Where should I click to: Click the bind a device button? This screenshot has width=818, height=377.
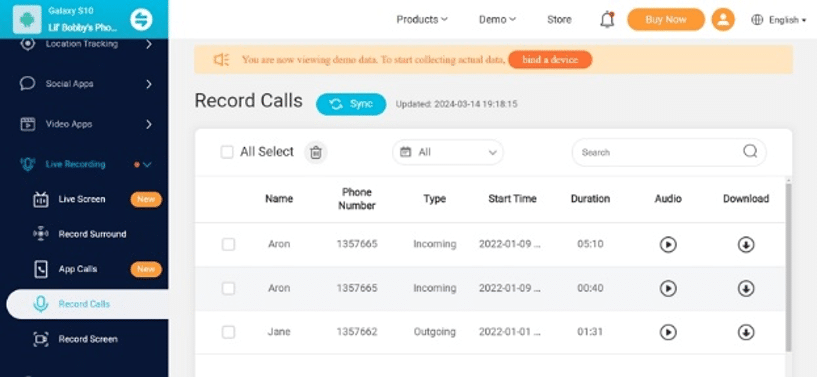(x=550, y=59)
